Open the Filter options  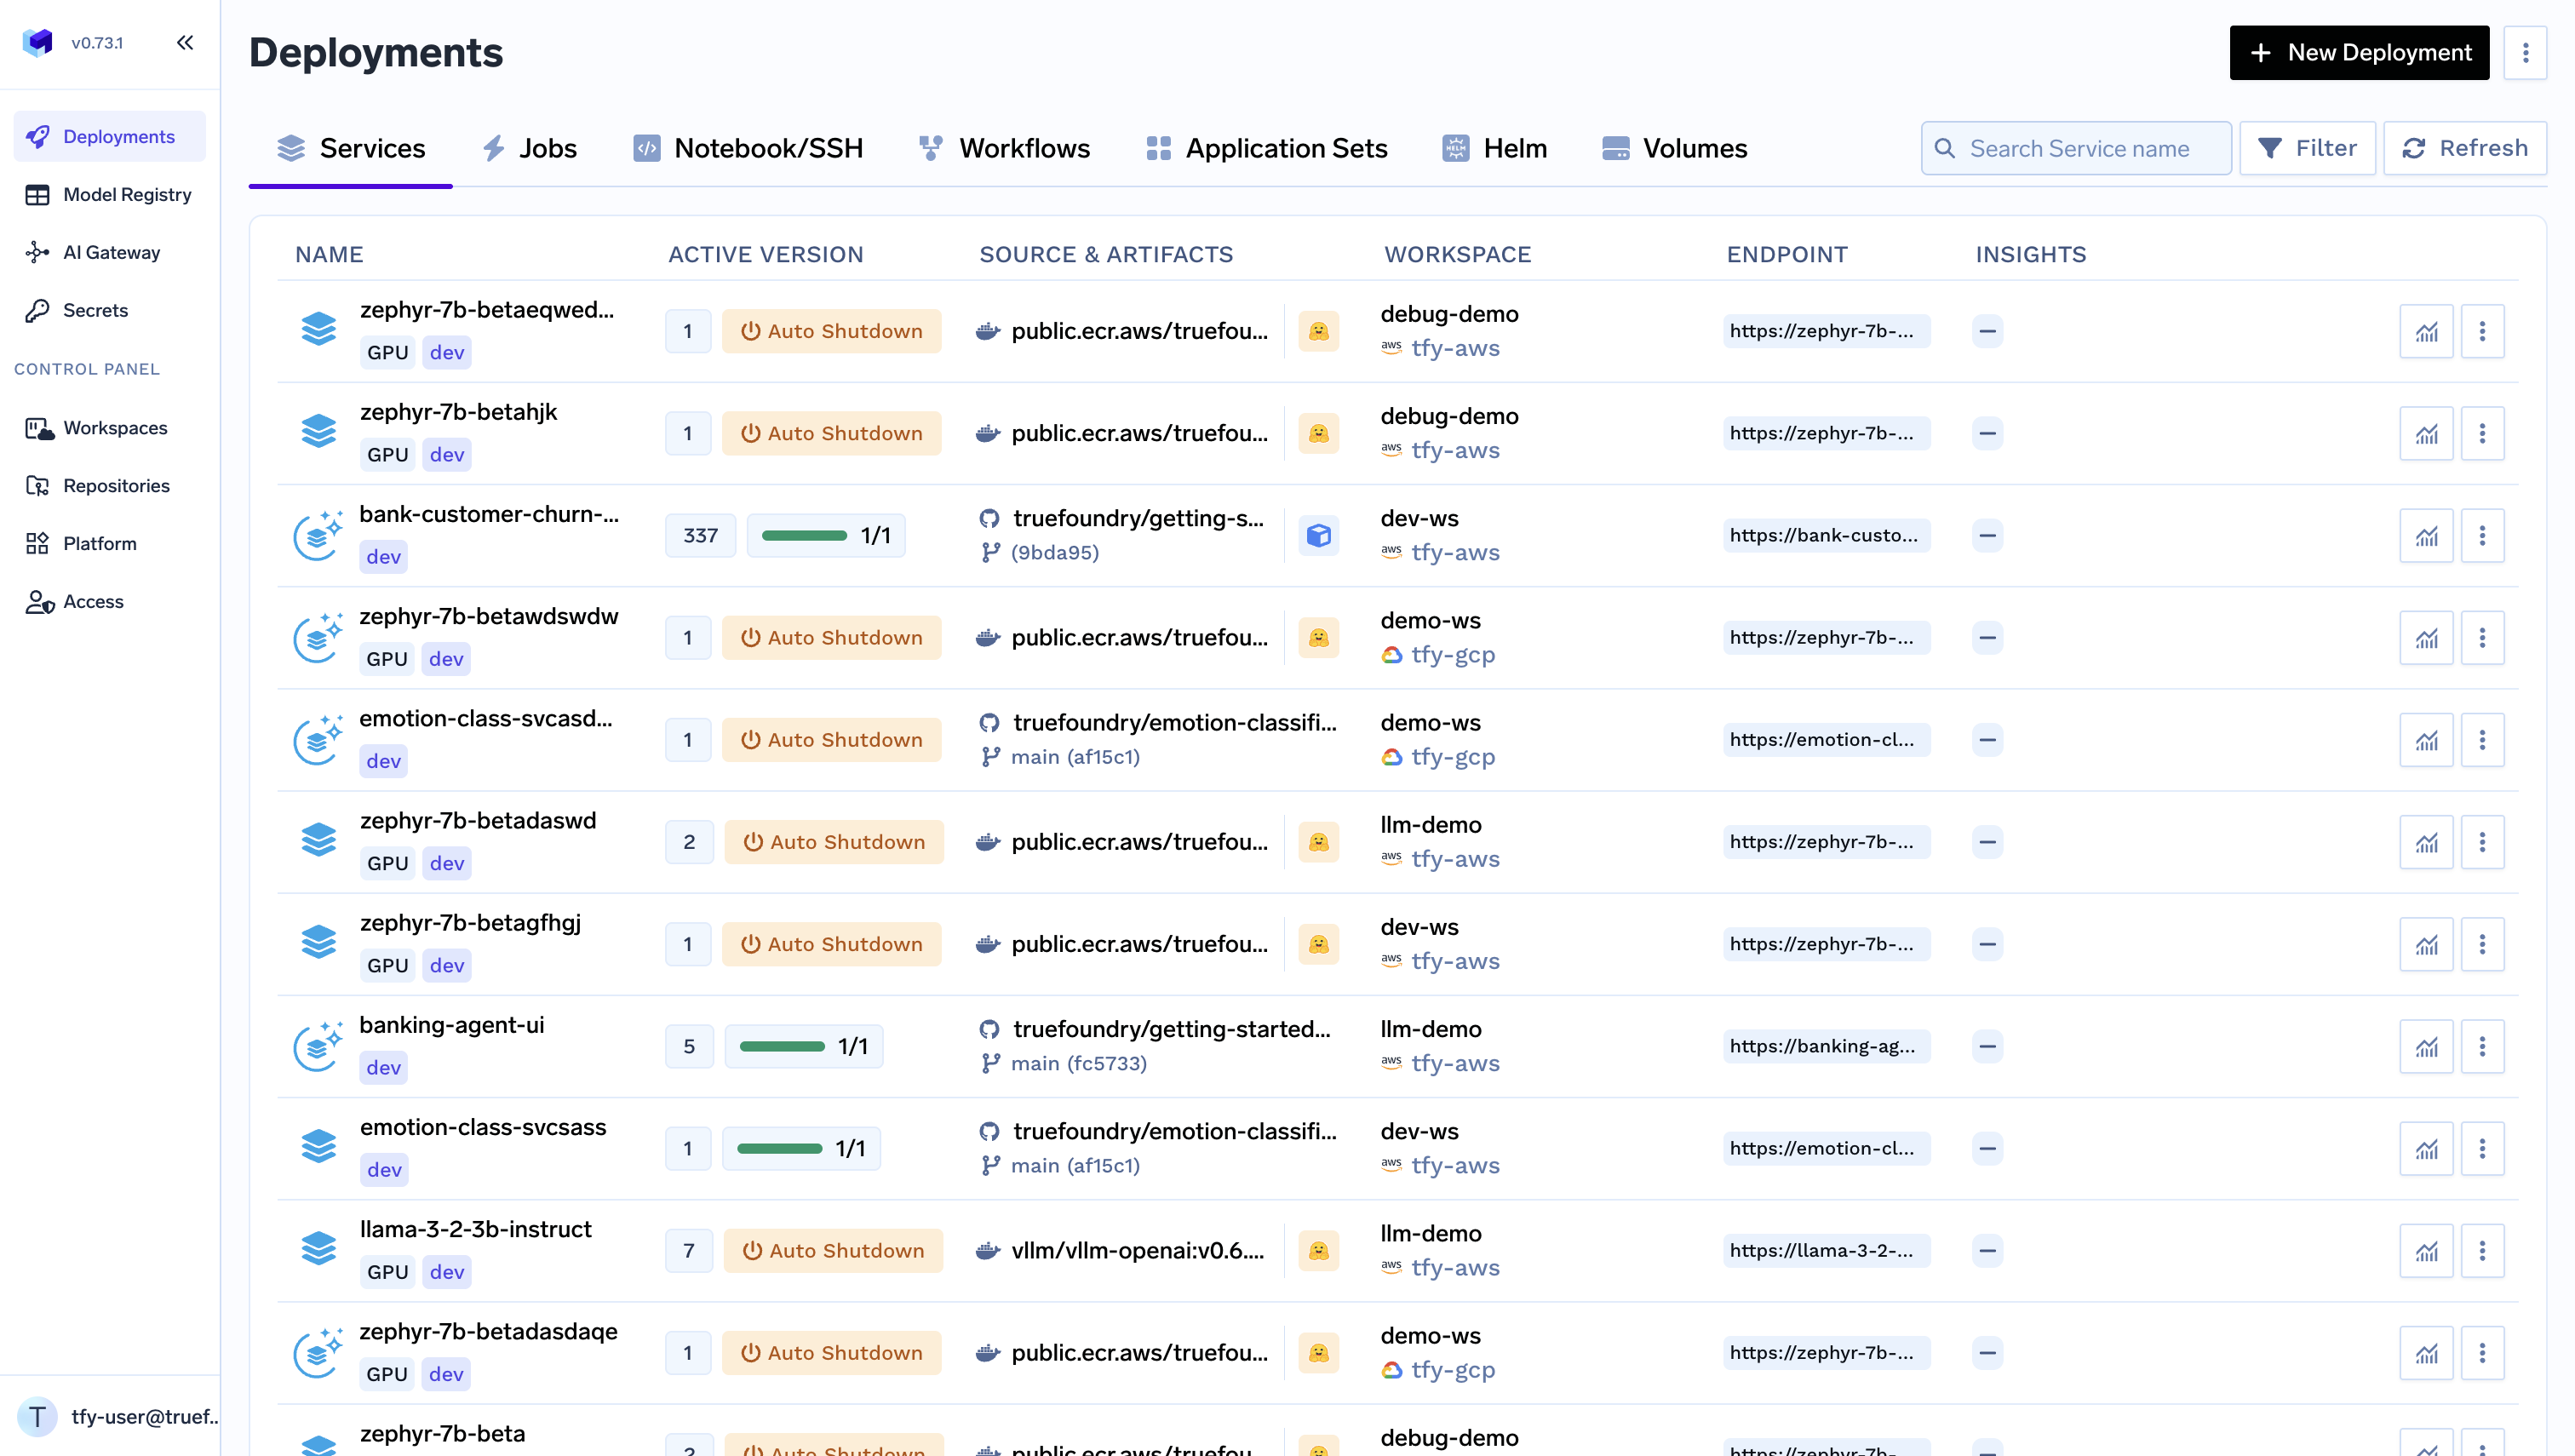[x=2307, y=148]
